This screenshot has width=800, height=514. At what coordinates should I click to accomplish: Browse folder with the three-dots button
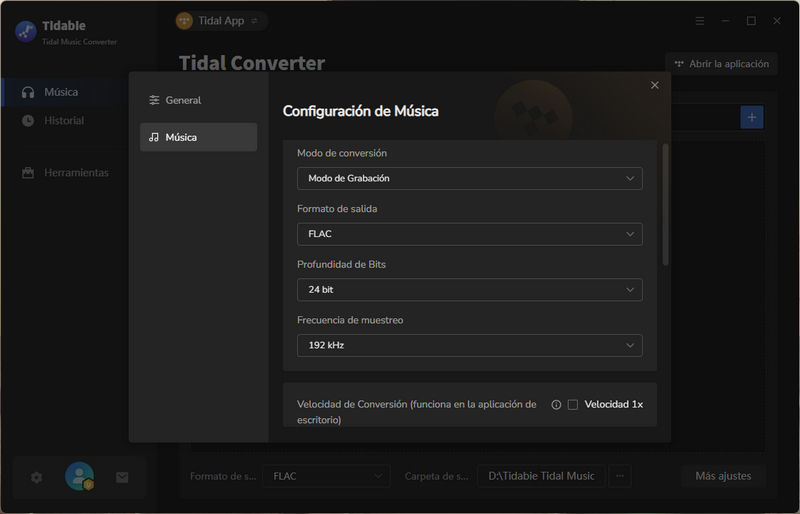(x=619, y=476)
